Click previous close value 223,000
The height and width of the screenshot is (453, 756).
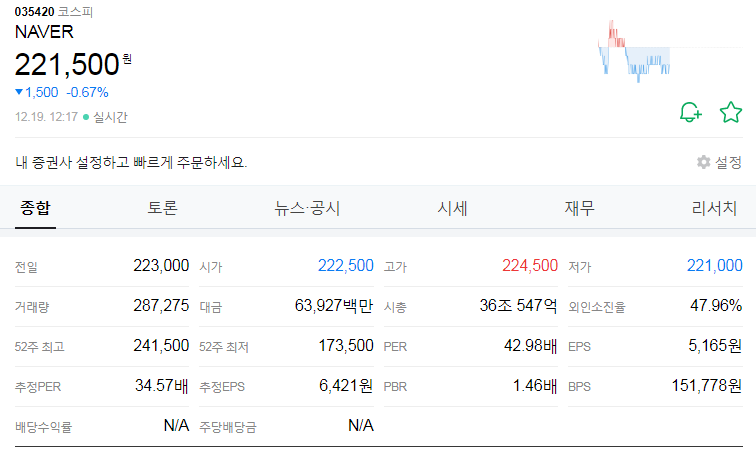(161, 266)
